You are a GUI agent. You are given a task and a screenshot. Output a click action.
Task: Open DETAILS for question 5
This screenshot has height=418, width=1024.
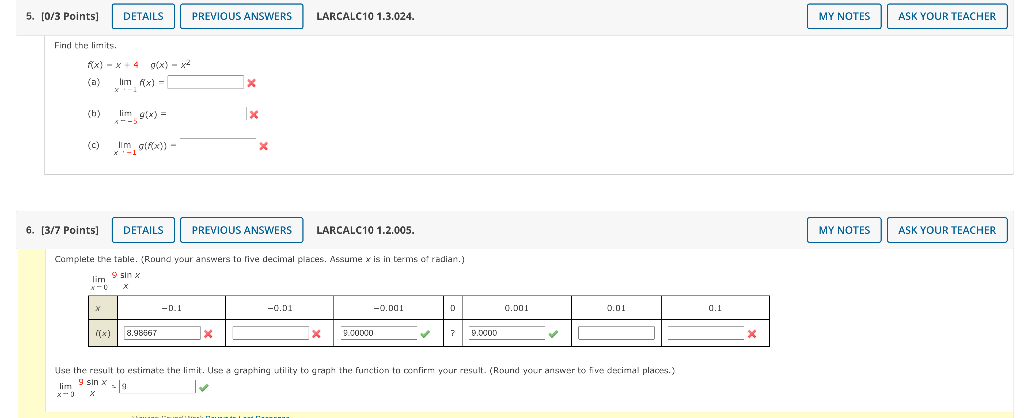[143, 16]
